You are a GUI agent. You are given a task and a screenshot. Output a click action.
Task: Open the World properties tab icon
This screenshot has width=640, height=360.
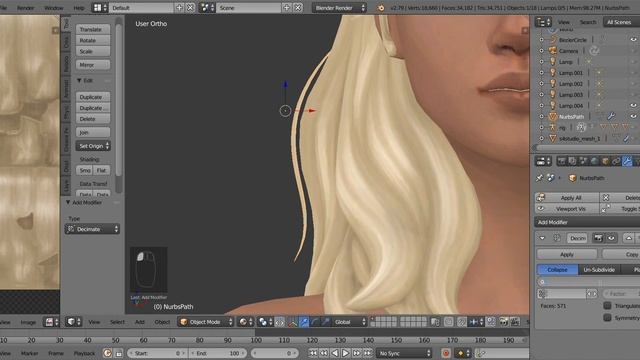pyautogui.click(x=594, y=161)
